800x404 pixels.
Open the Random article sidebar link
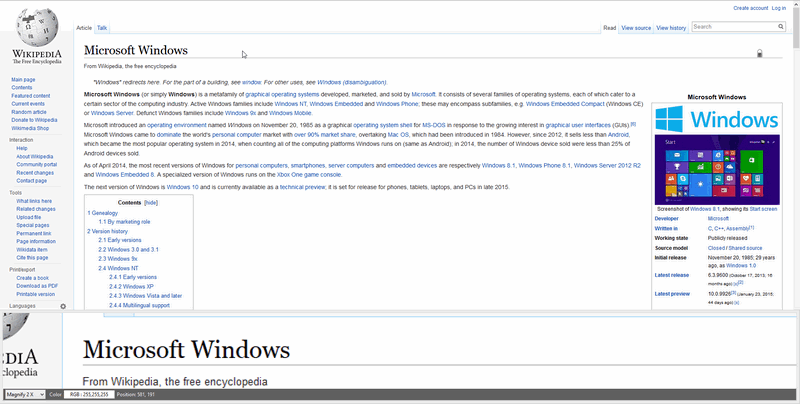click(x=28, y=112)
